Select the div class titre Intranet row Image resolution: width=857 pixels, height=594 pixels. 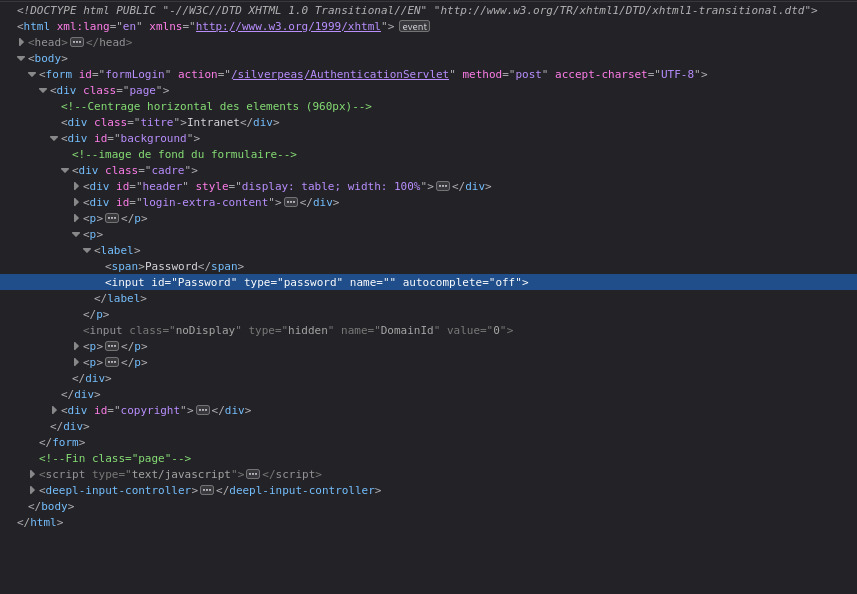170,122
